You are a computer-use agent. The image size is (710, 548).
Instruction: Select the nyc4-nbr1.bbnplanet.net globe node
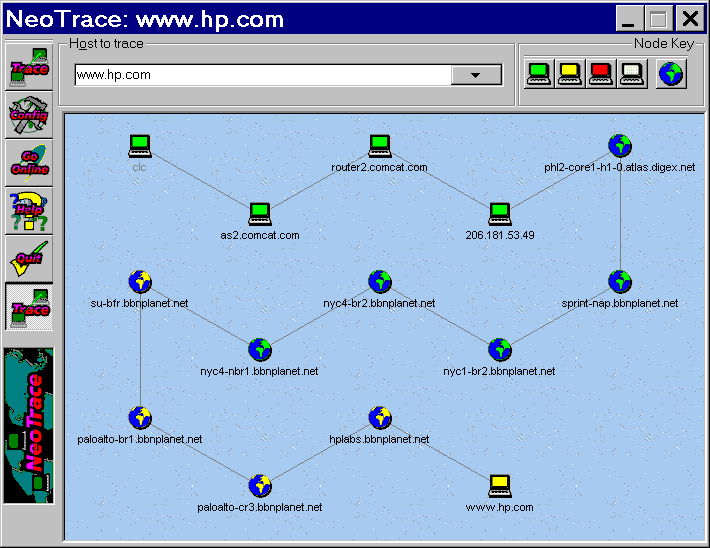[260, 349]
